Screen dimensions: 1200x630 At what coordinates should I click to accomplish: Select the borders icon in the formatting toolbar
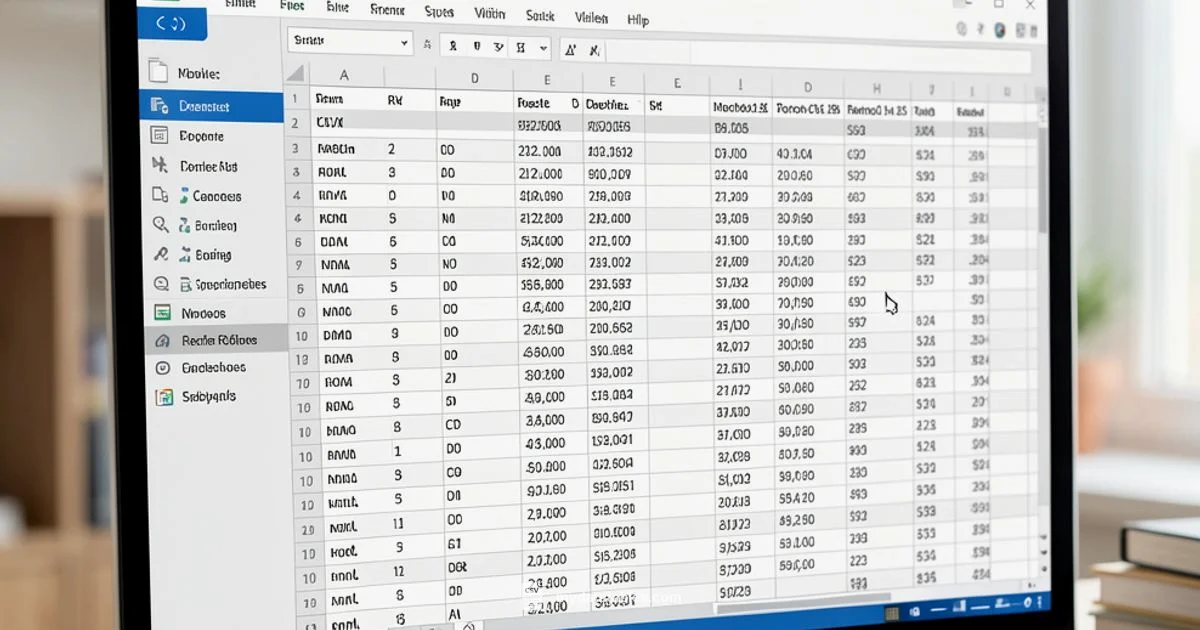coord(520,46)
